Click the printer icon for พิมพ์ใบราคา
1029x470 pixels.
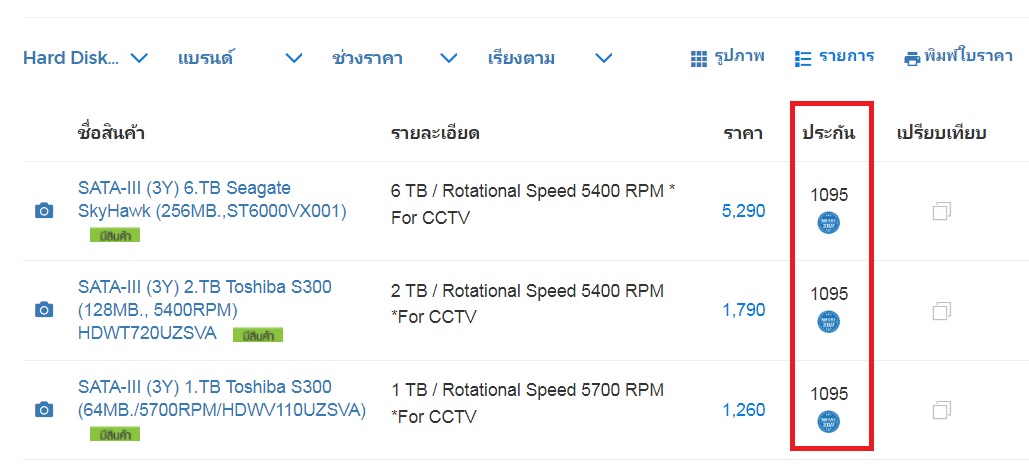click(x=912, y=59)
